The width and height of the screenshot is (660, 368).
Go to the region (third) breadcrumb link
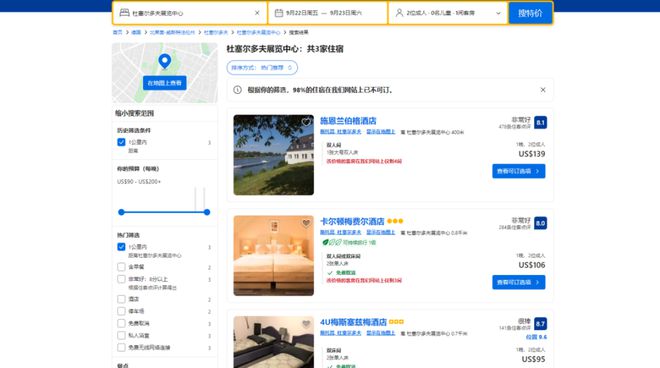click(172, 32)
